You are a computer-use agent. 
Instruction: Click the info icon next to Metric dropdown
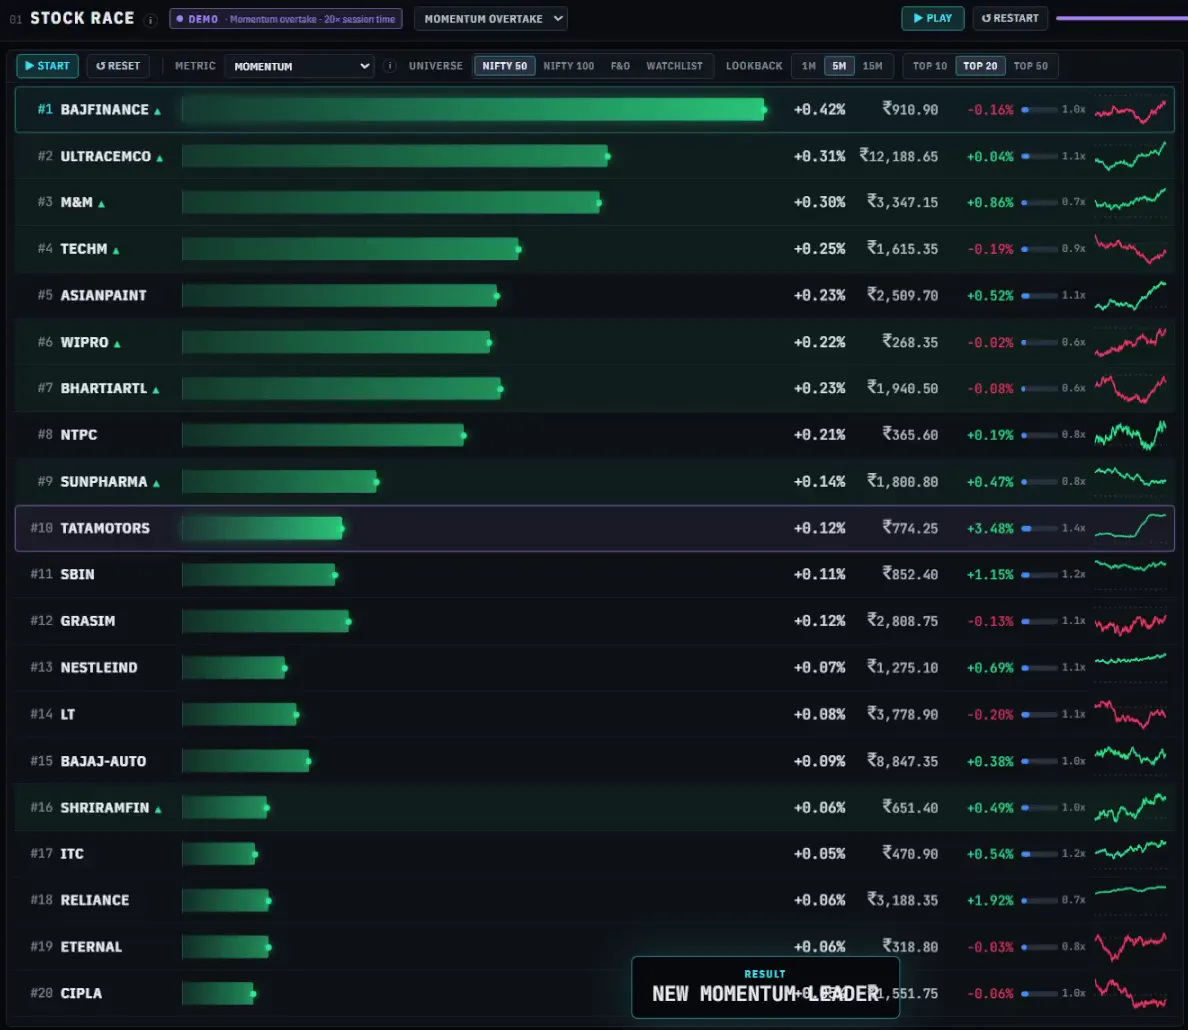point(389,66)
